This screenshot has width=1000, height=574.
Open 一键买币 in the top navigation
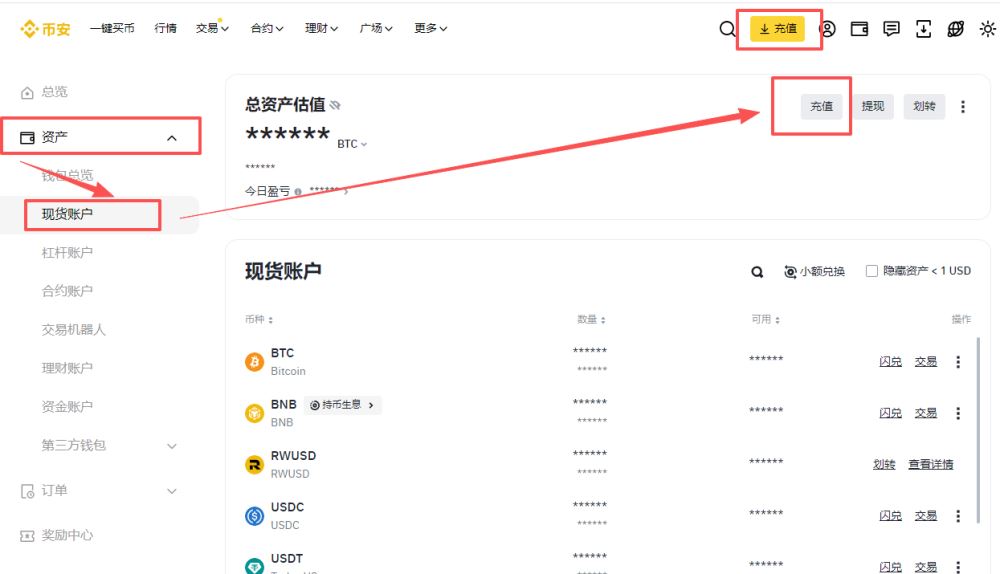tap(112, 28)
